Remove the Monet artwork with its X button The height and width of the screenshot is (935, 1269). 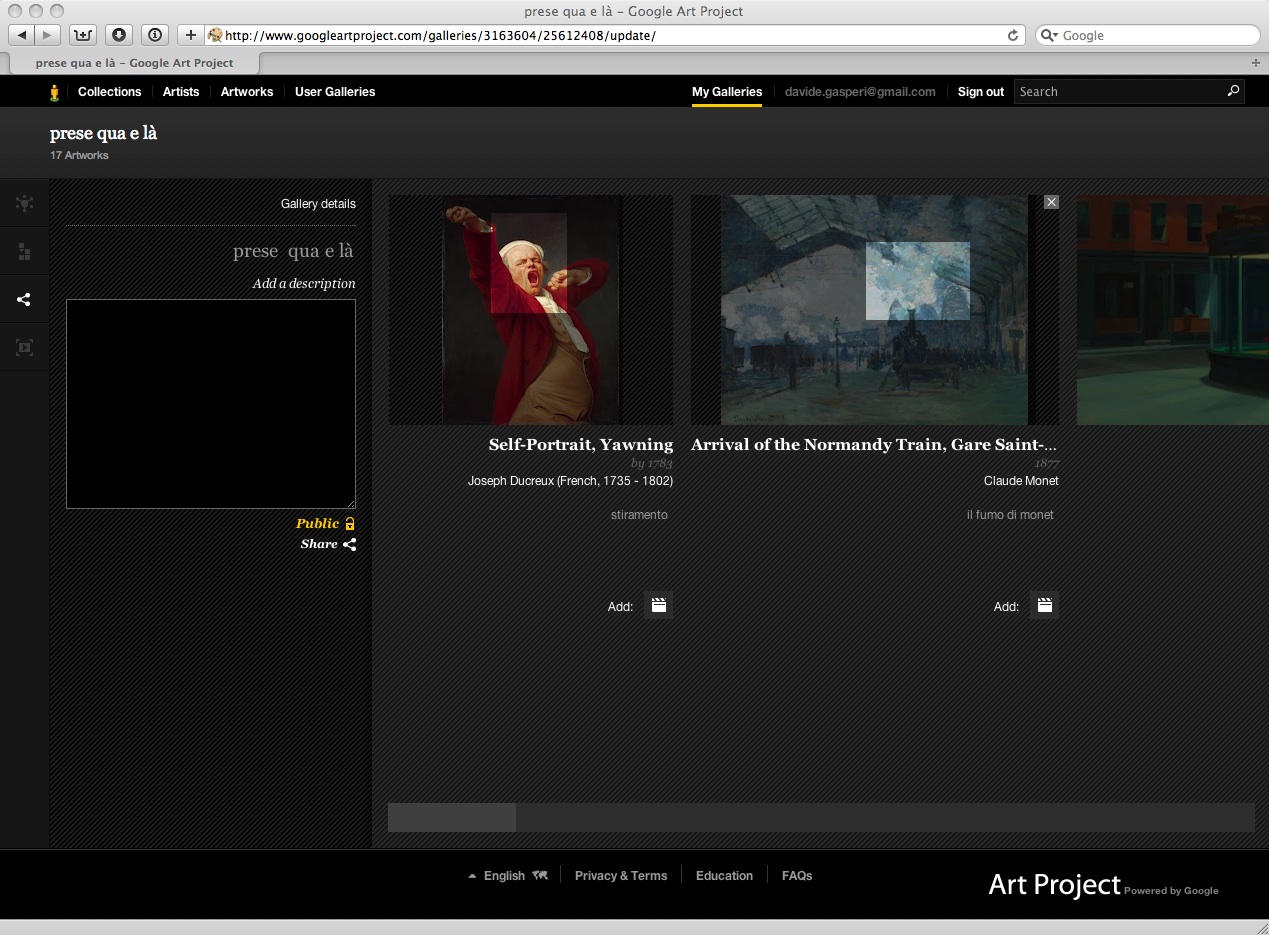coord(1051,202)
